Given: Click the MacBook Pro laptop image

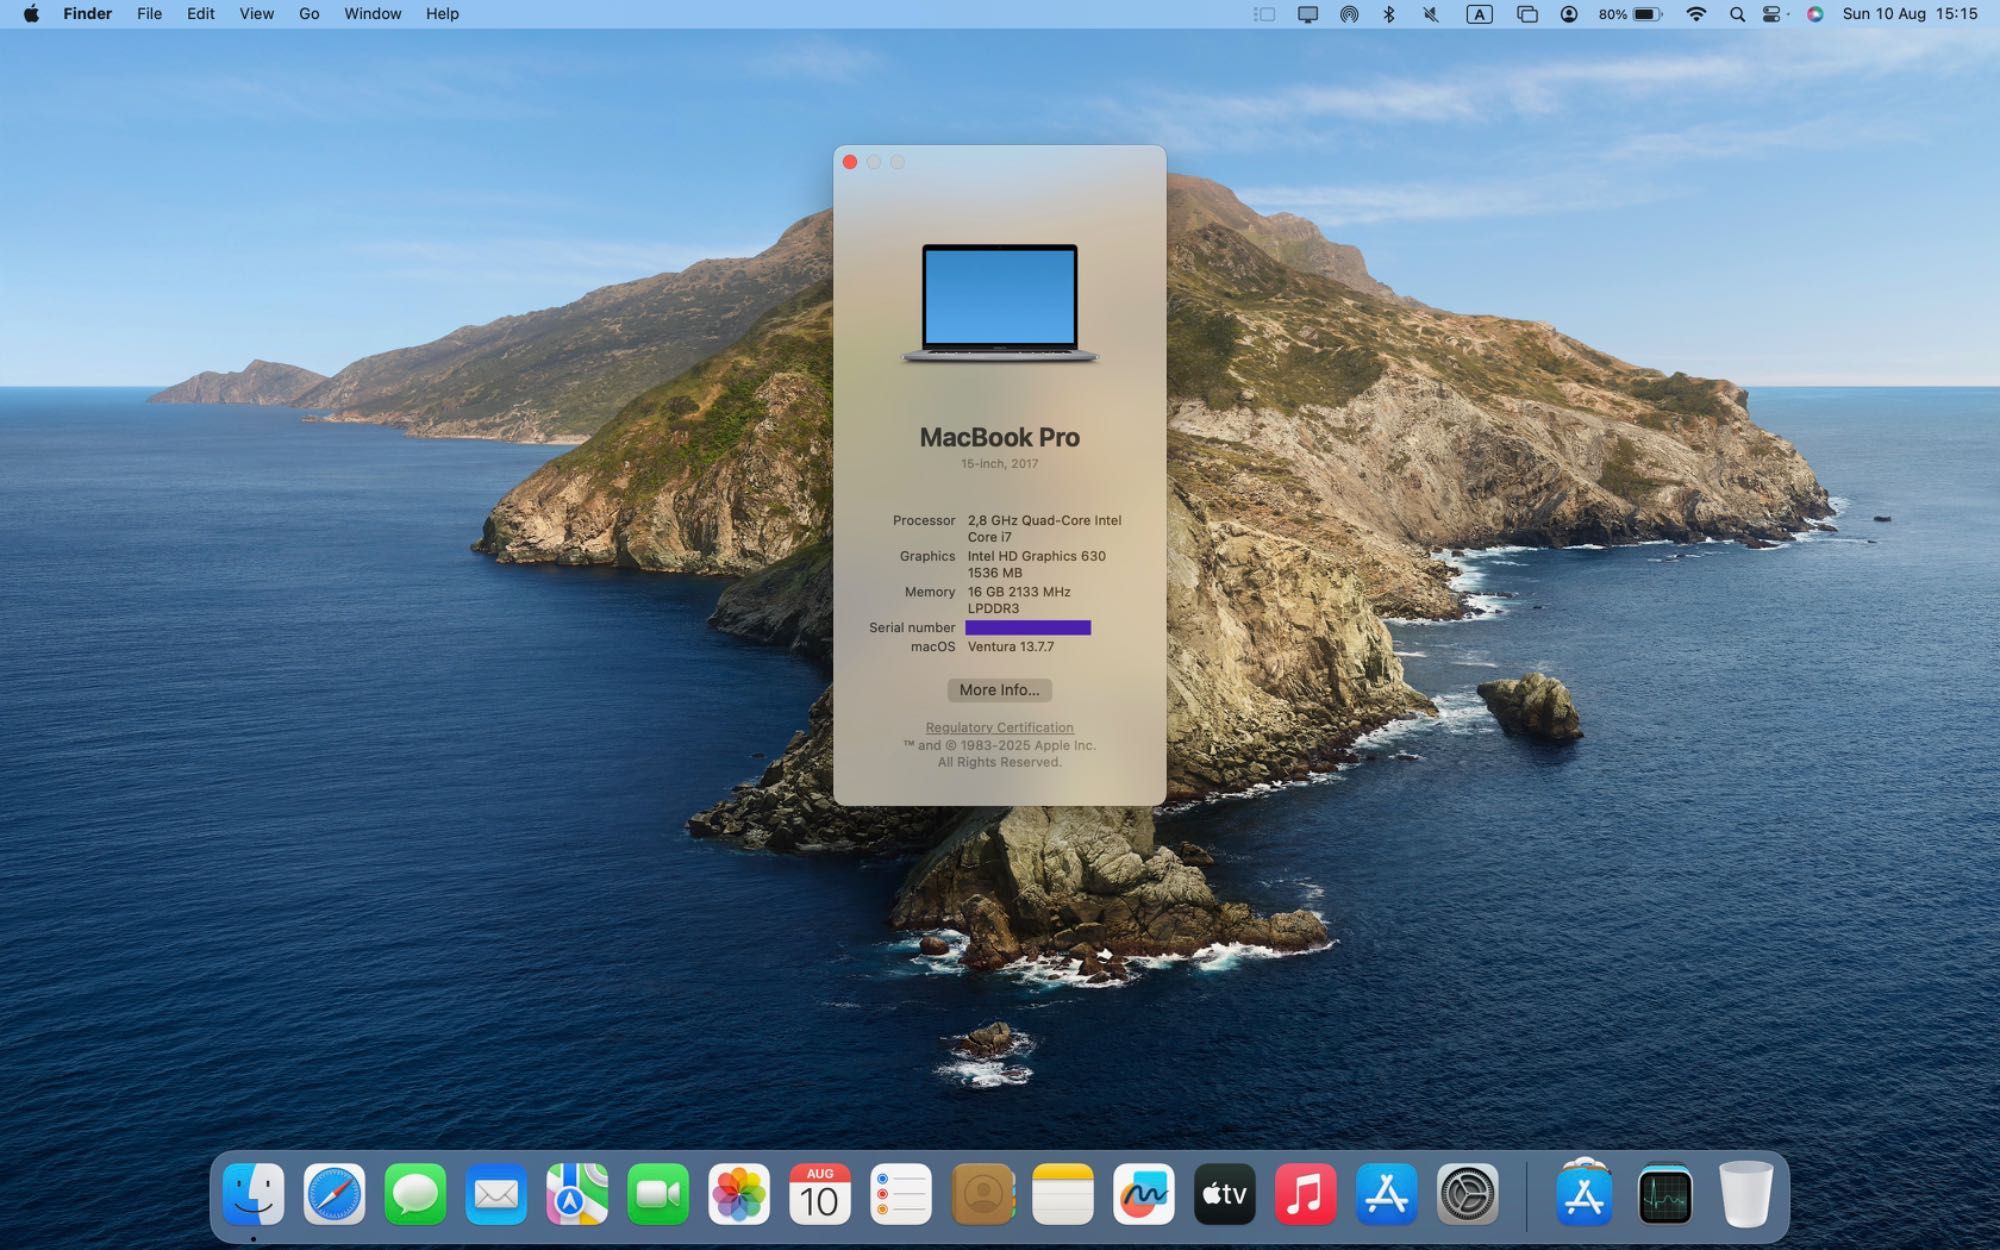Looking at the screenshot, I should (x=999, y=303).
